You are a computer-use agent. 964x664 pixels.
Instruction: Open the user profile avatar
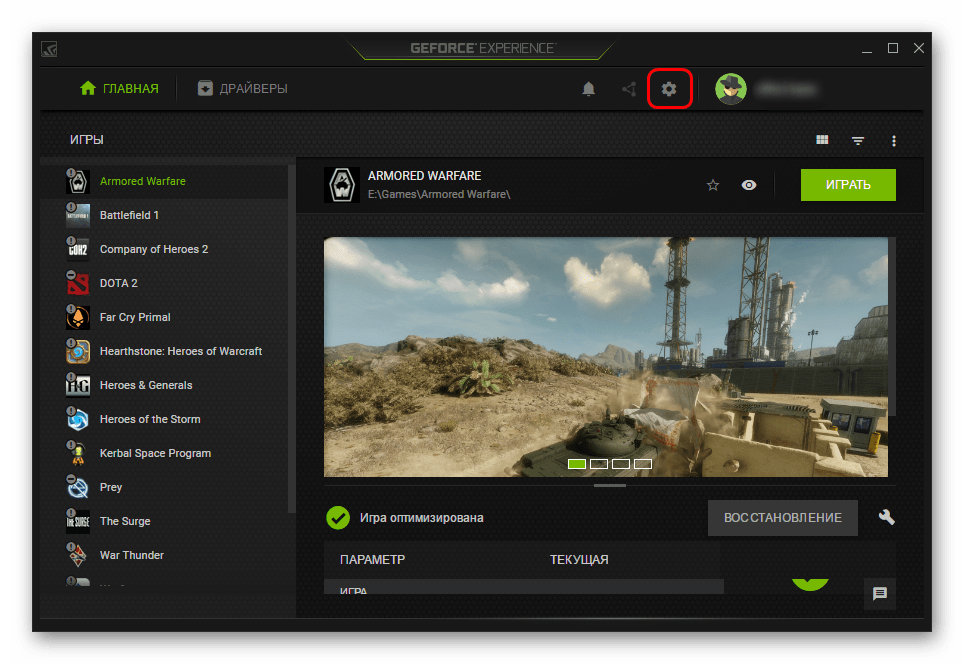coord(731,89)
